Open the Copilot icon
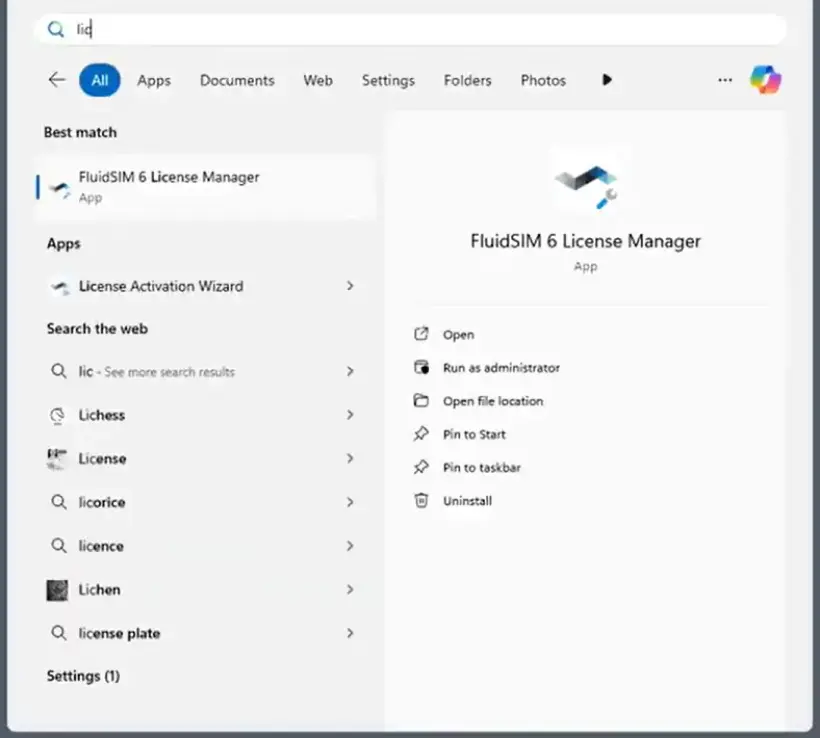 click(766, 80)
